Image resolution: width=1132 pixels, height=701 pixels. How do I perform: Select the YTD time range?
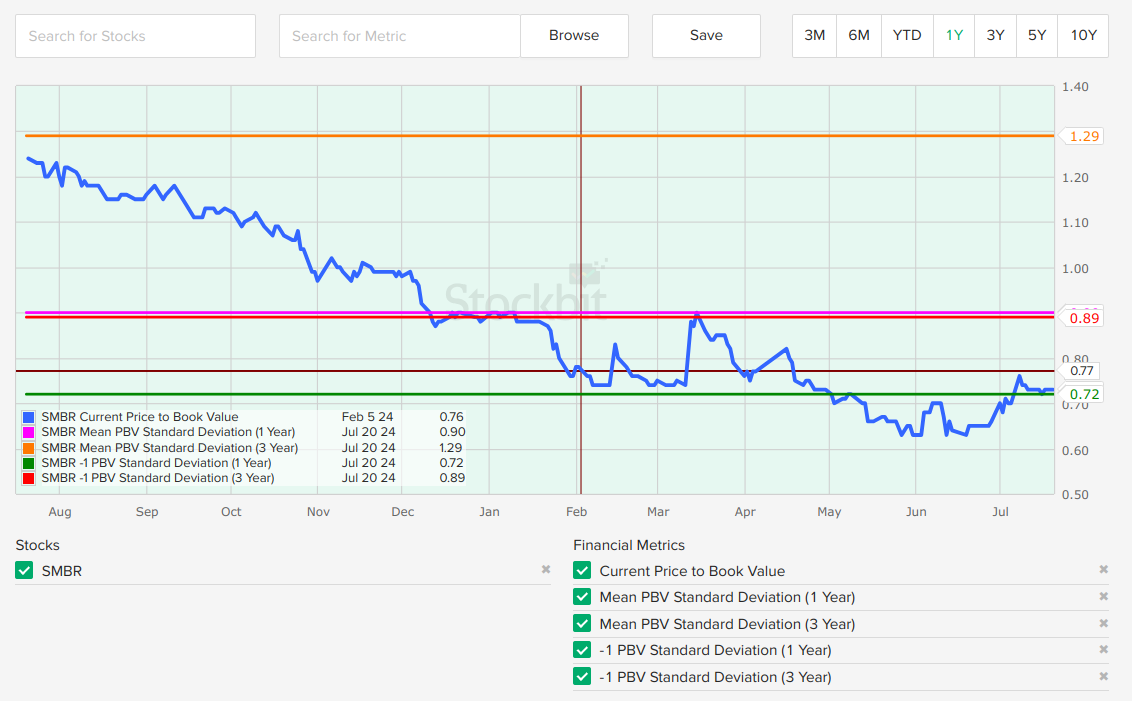pos(906,35)
